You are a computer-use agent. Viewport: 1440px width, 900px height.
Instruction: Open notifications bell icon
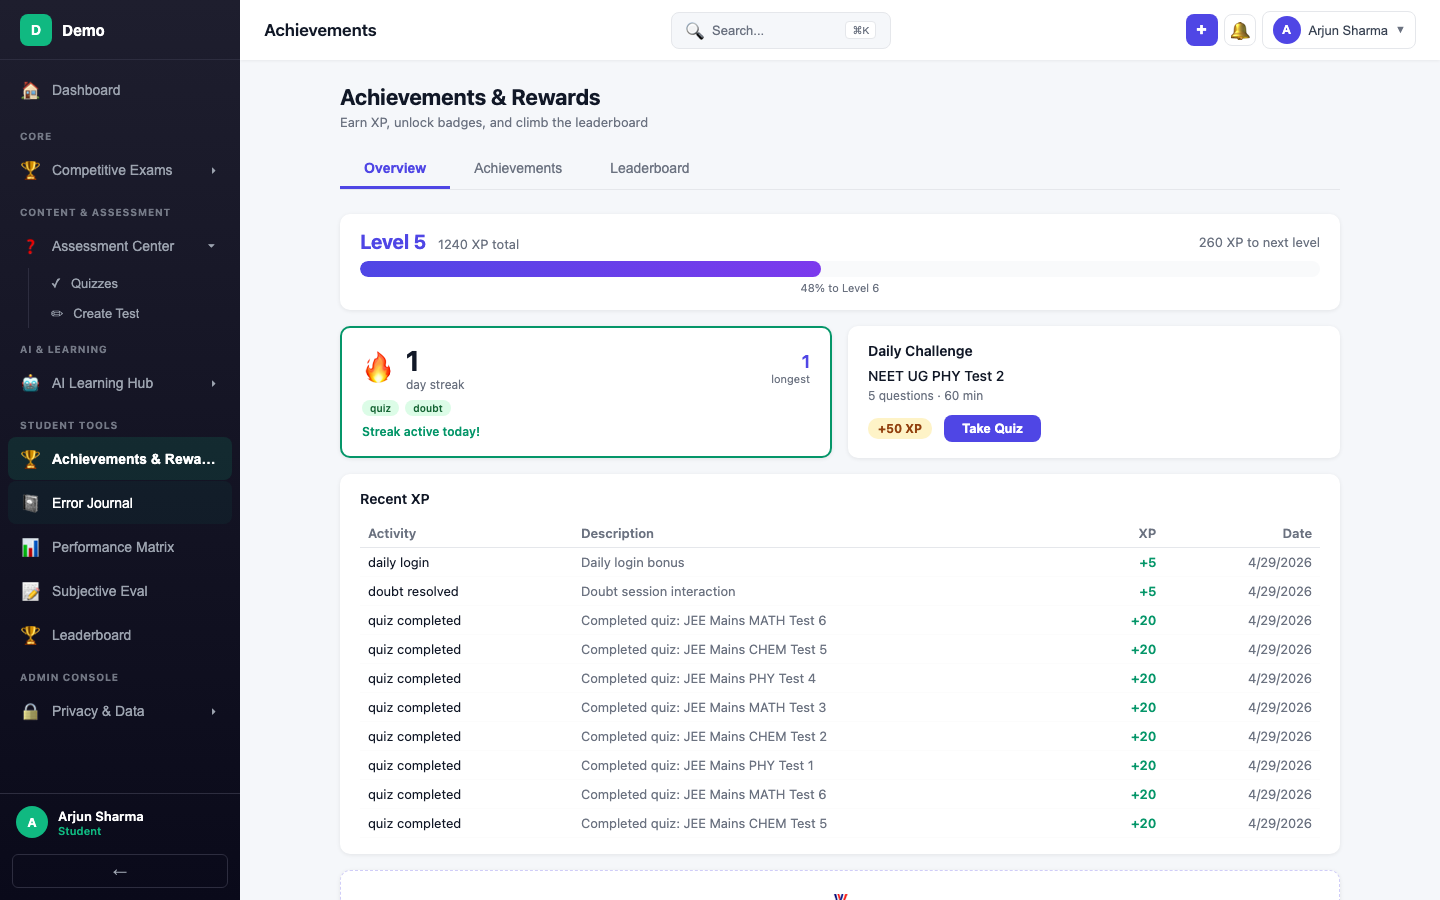tap(1240, 30)
